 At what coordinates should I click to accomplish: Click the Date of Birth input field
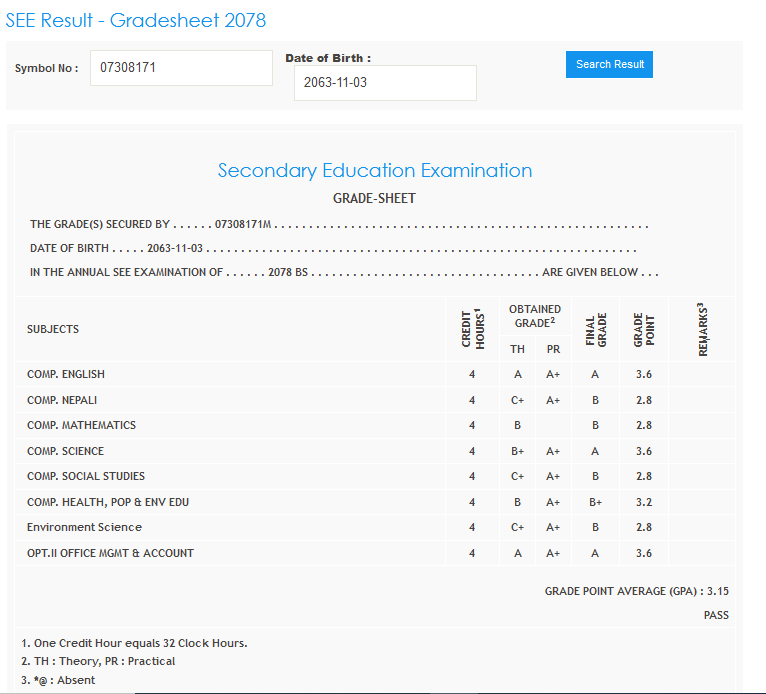(x=384, y=83)
